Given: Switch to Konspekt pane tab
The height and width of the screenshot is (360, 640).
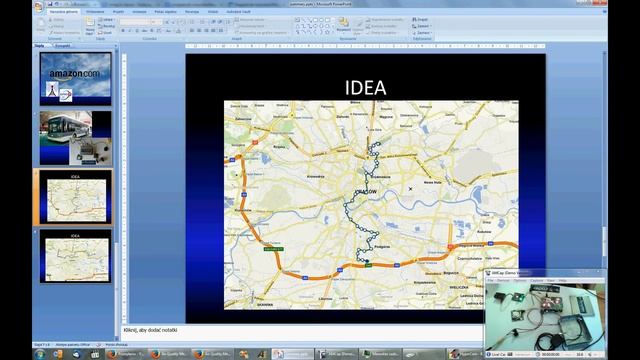Looking at the screenshot, I should click(63, 46).
